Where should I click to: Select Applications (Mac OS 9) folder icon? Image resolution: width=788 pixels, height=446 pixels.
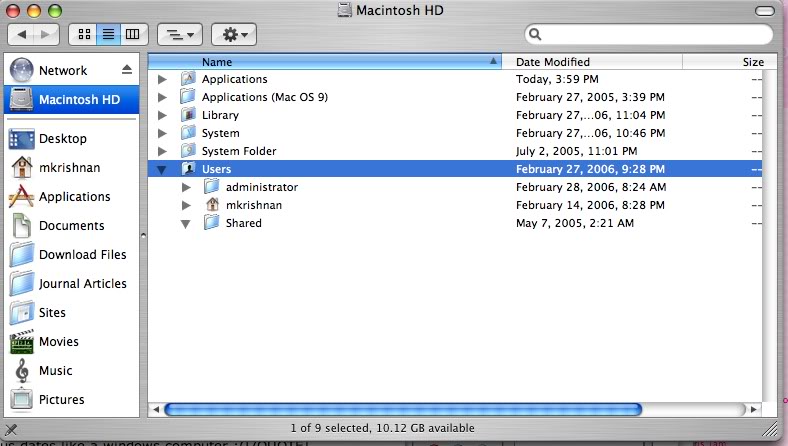[188, 97]
